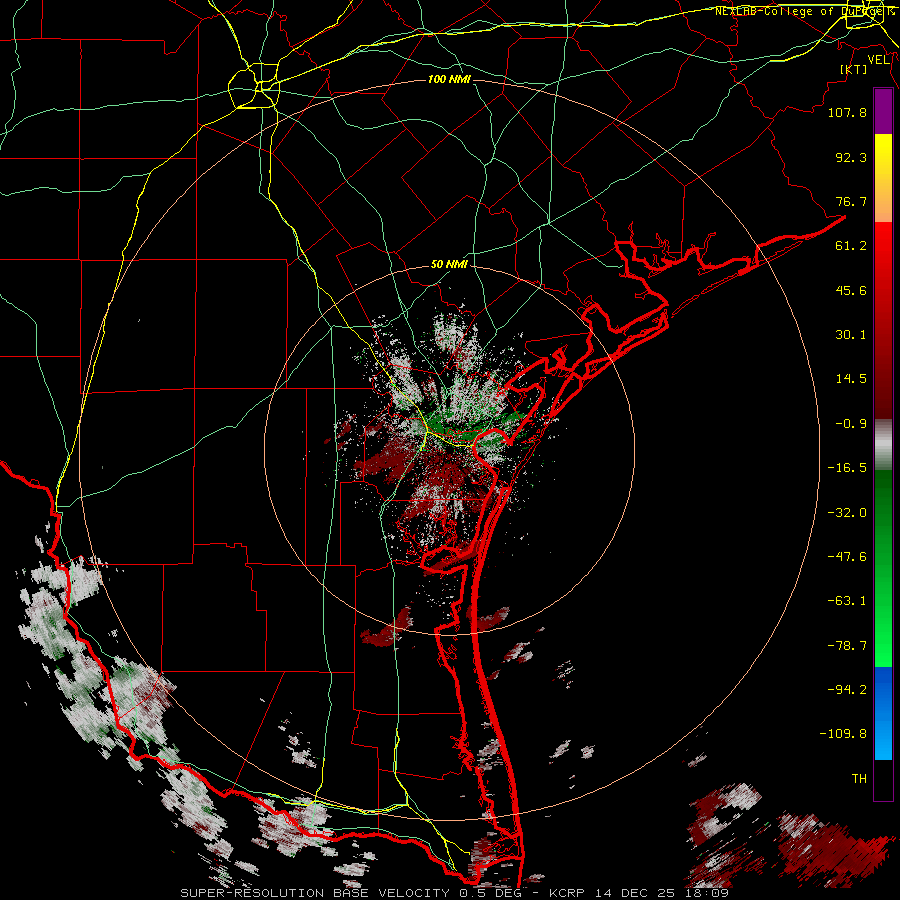This screenshot has height=900, width=900.
Task: Click the -94.2 value on velocity scale
Action: pos(847,690)
